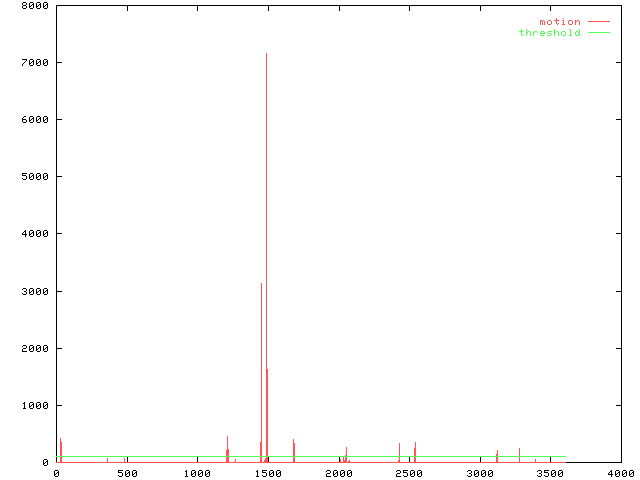The width and height of the screenshot is (640, 480).
Task: Click the x-axis label 1500
Action: (268, 474)
